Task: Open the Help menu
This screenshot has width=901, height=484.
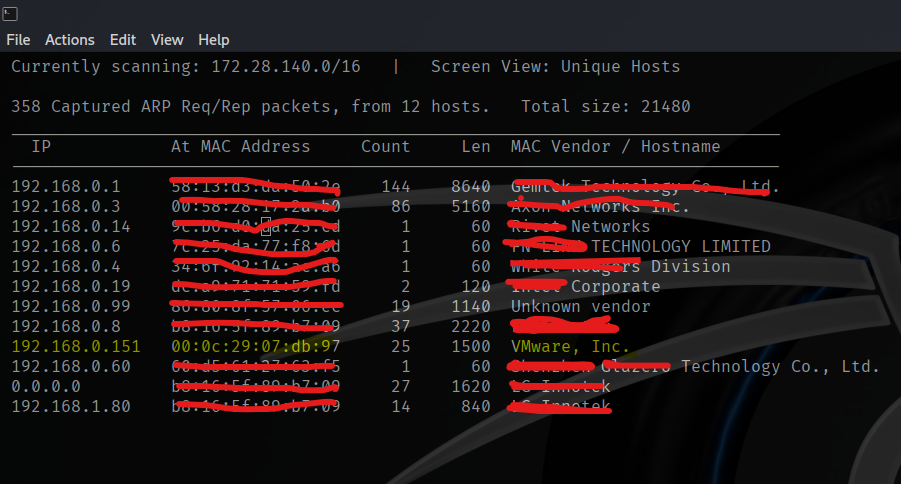Action: 214,40
